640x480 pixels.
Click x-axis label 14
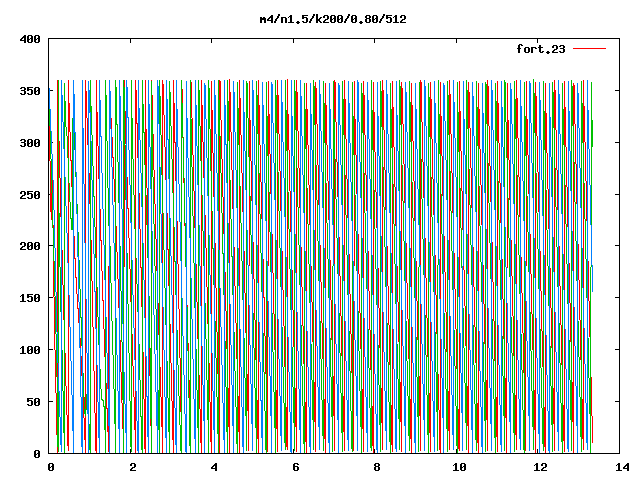622,467
